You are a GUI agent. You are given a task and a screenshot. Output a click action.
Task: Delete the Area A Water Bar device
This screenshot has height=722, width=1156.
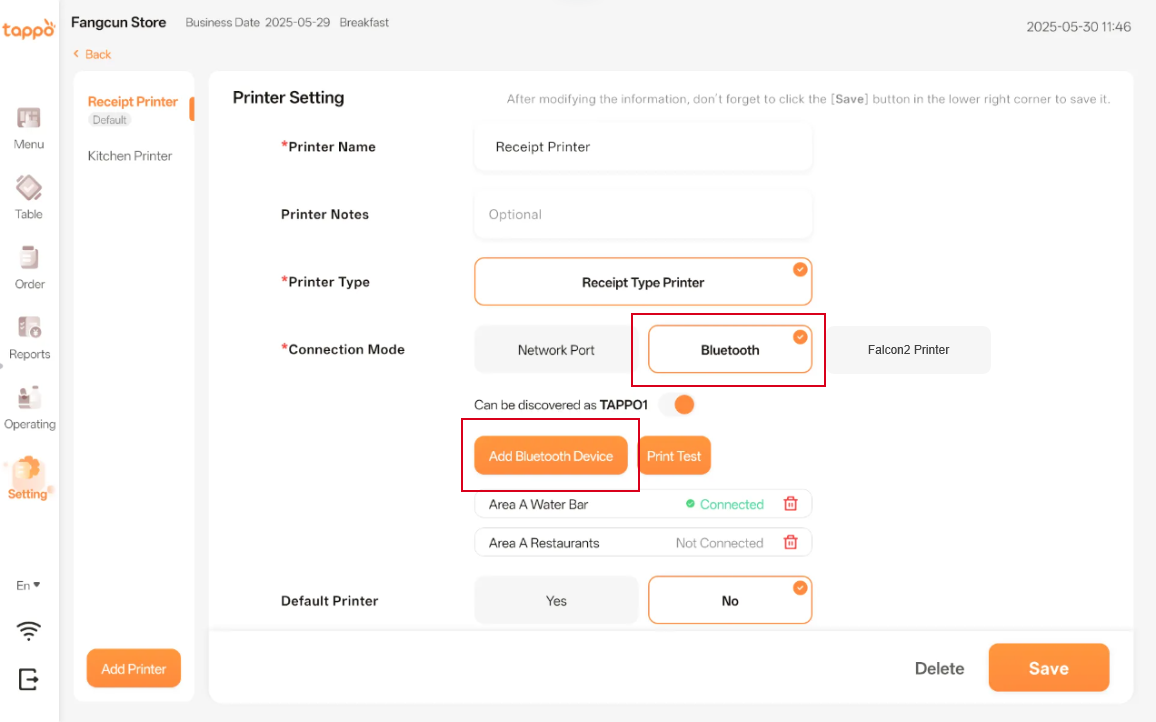click(790, 504)
